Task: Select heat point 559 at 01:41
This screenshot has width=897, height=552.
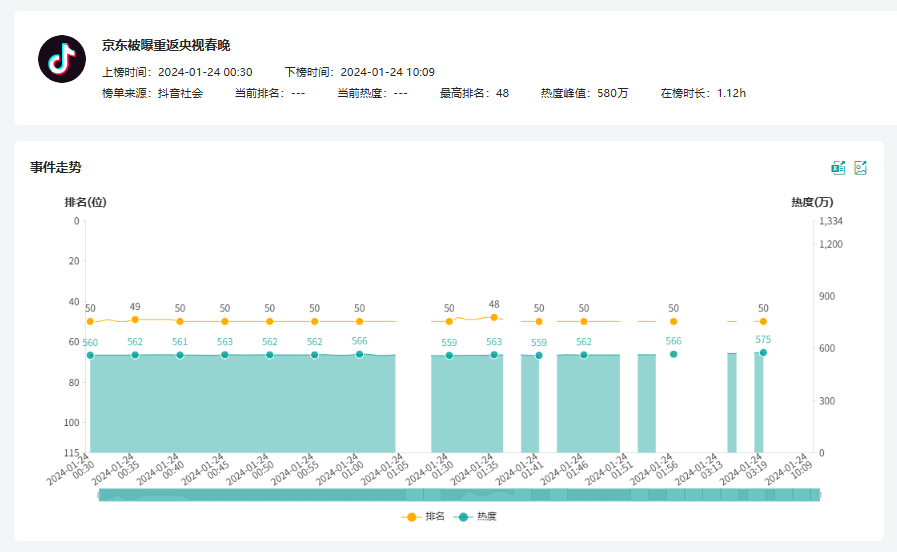Action: (539, 356)
